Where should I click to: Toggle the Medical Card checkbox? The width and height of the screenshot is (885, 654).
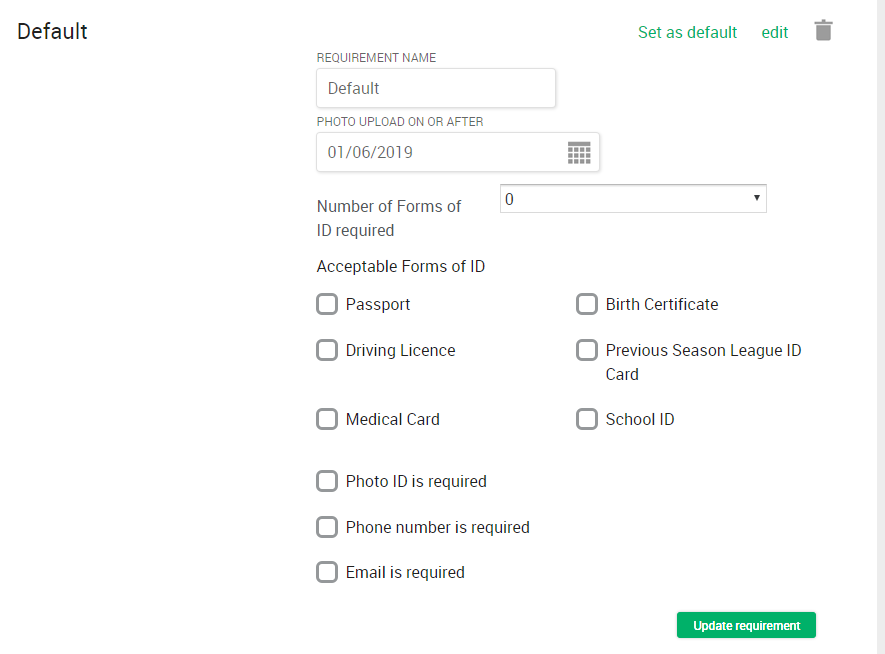coord(327,419)
